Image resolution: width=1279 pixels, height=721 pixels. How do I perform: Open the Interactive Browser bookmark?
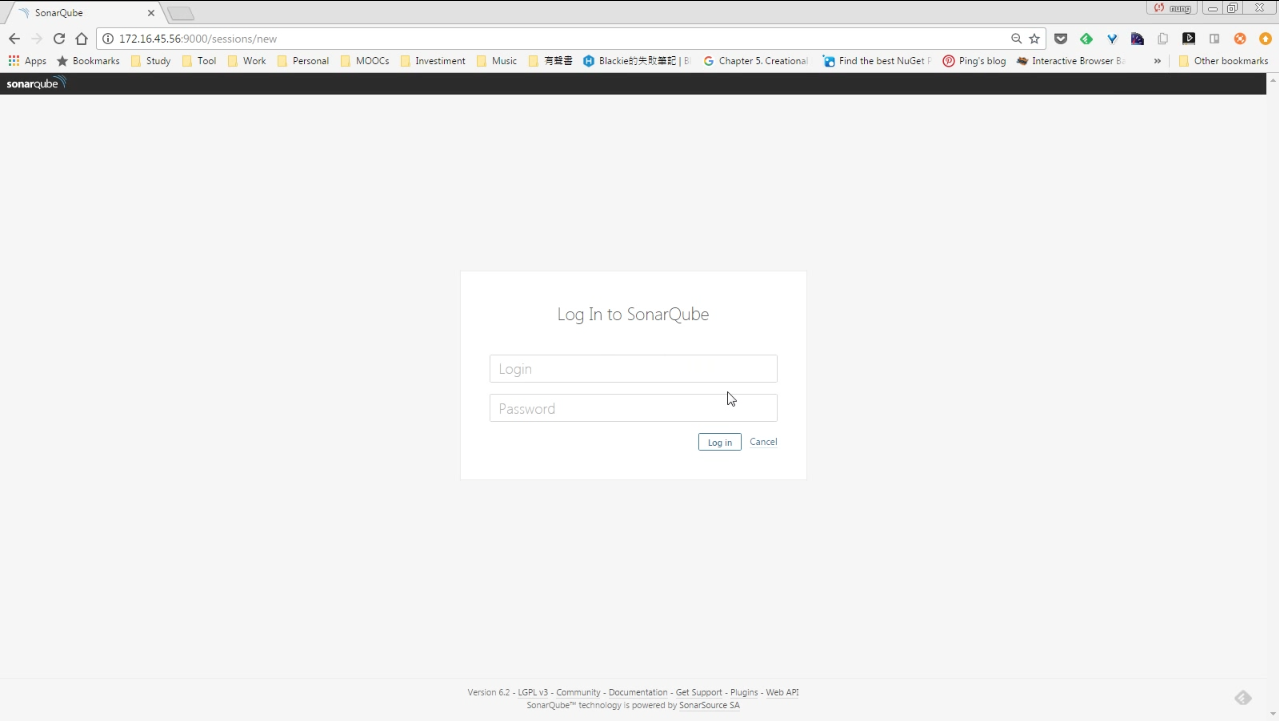1070,61
